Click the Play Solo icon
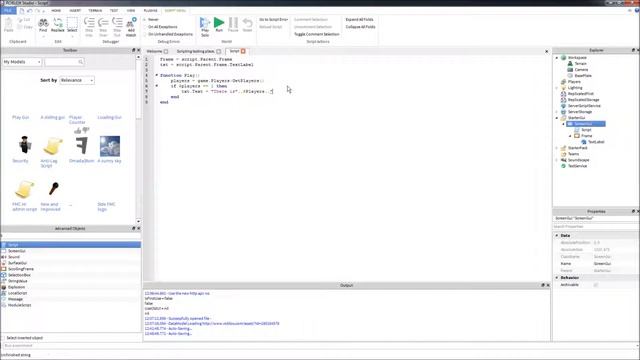The width and height of the screenshot is (640, 360). 205,22
